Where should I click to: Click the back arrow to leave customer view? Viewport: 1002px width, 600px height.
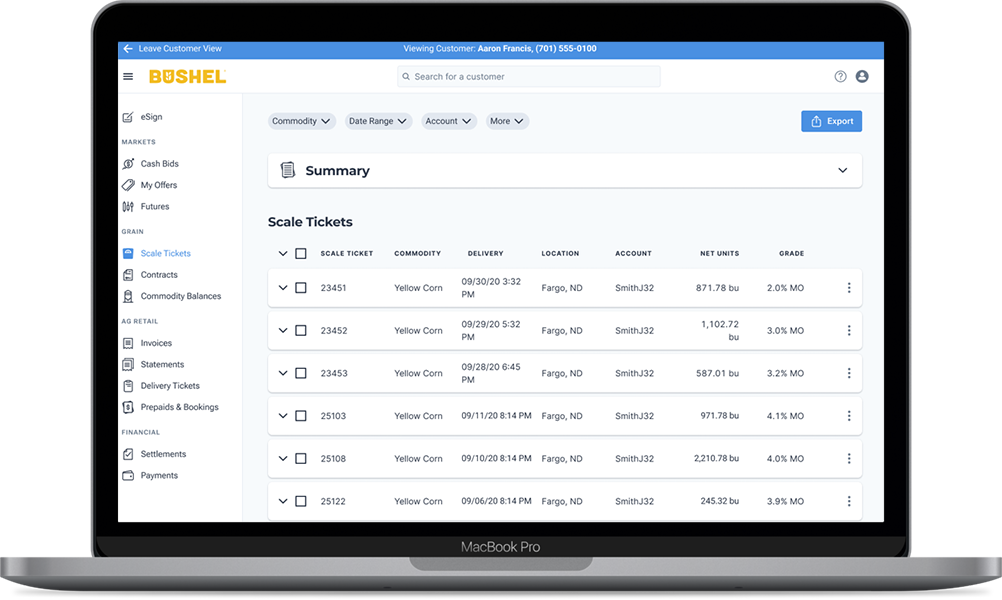[128, 48]
